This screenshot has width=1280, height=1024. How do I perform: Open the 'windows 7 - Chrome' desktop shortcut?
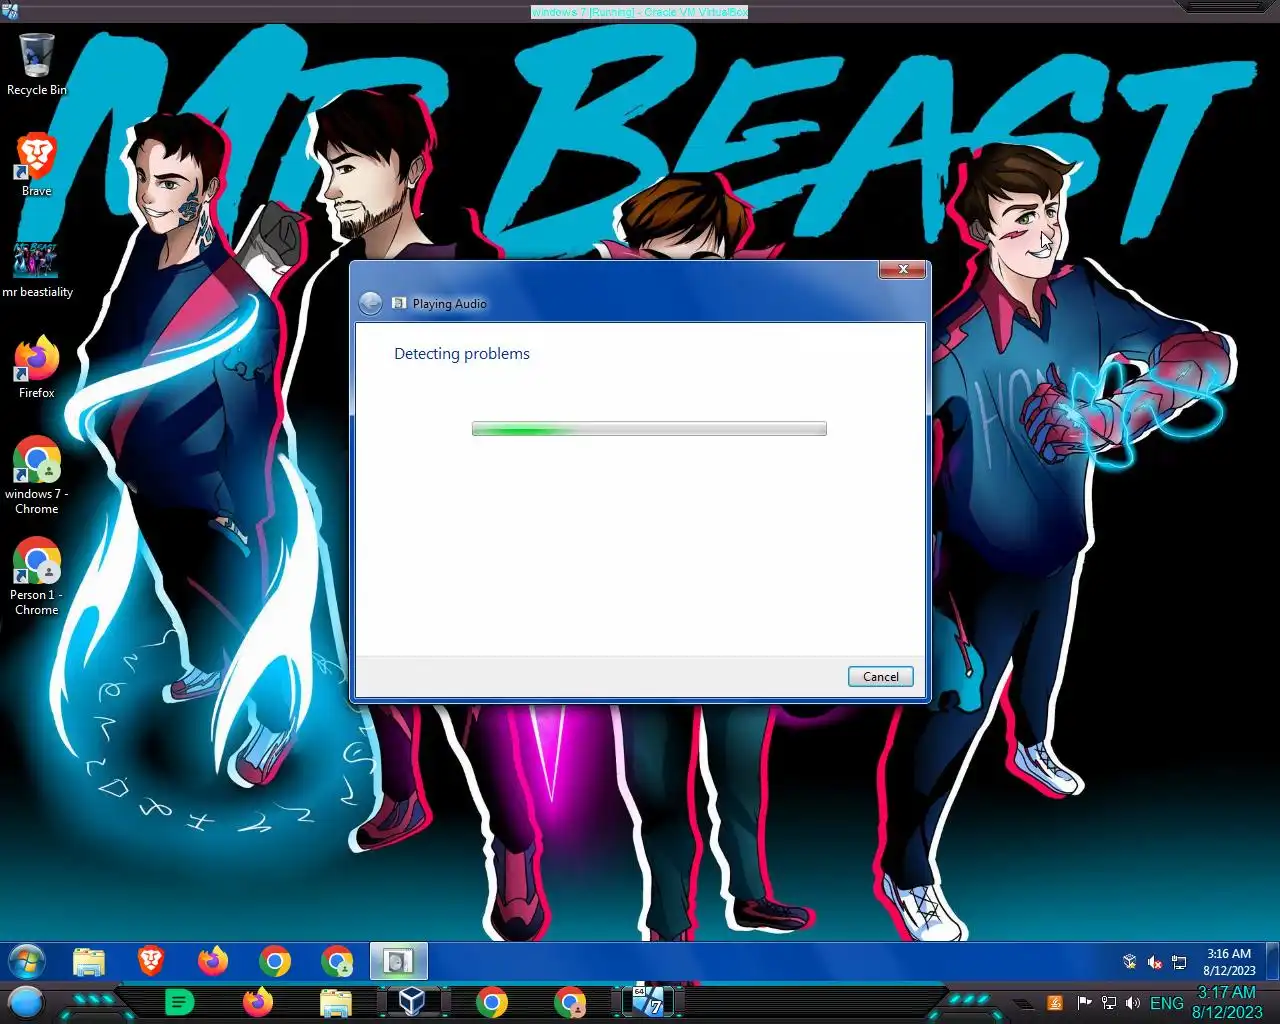pos(36,475)
